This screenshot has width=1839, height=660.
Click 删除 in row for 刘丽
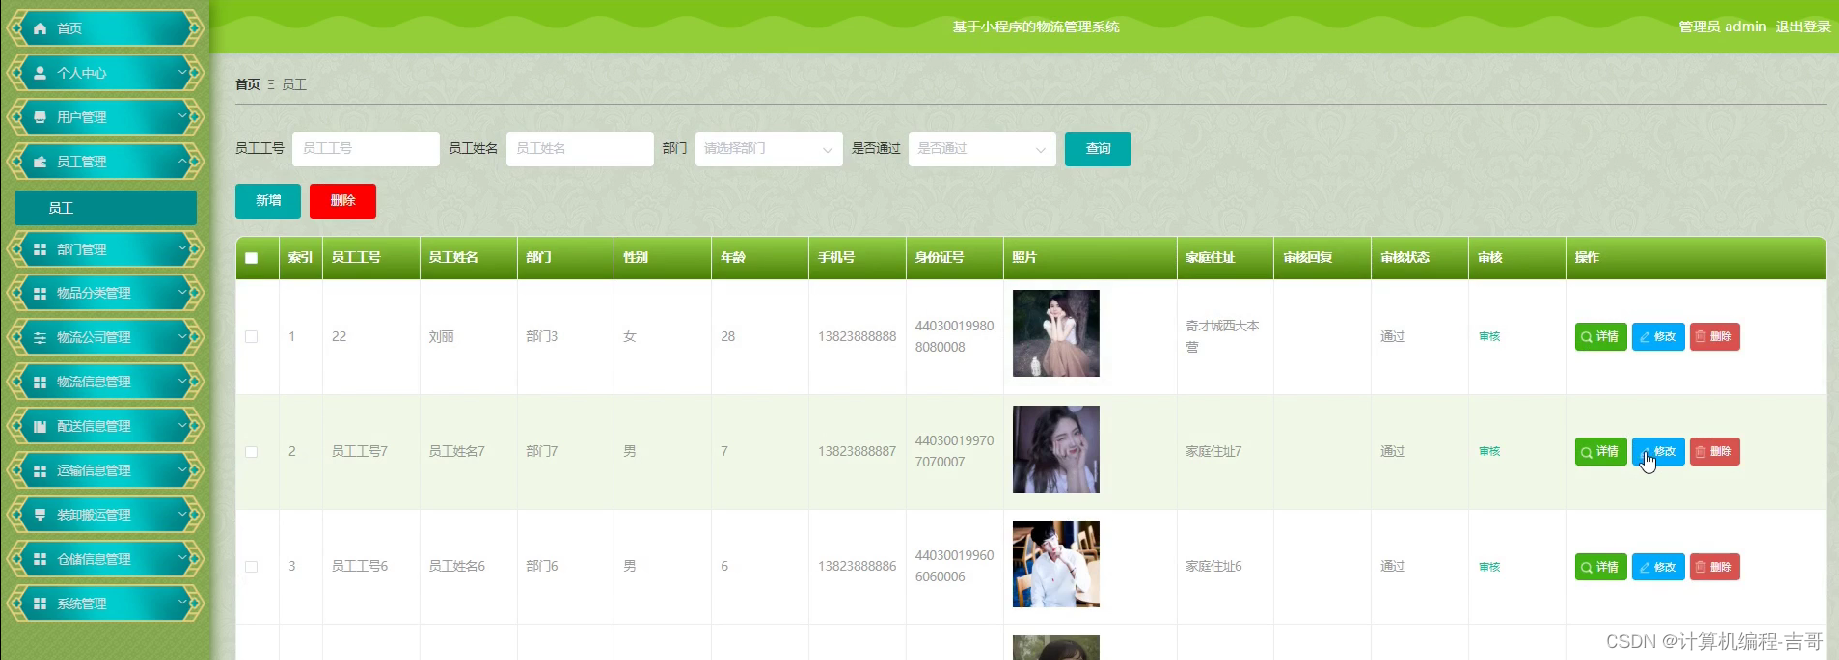pyautogui.click(x=1714, y=337)
